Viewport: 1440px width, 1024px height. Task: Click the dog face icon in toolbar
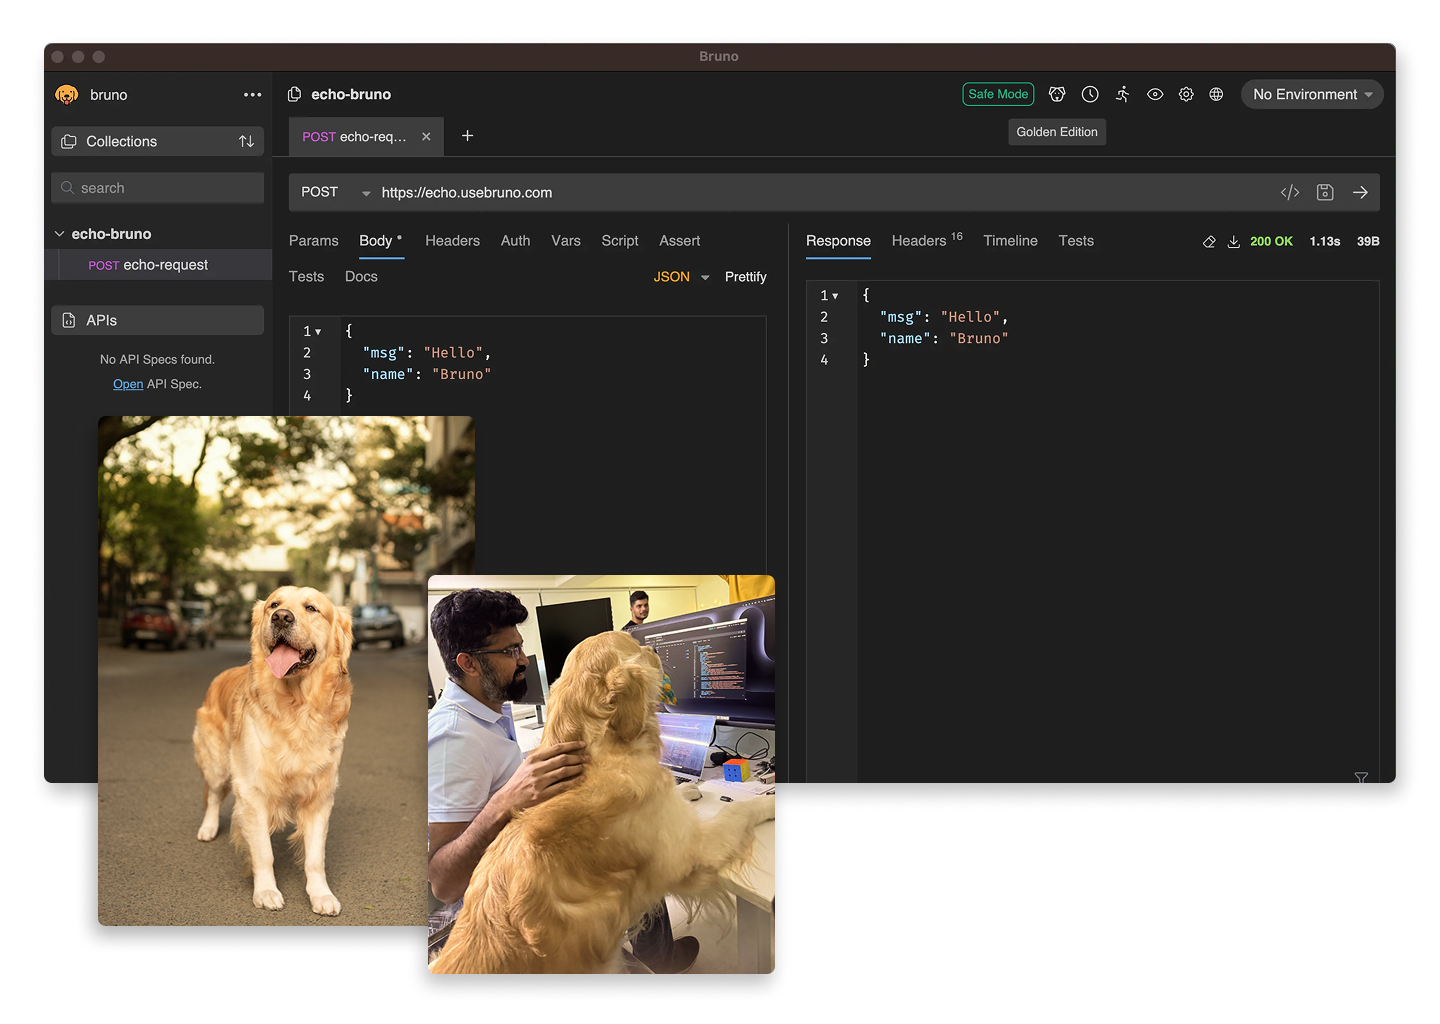tap(1057, 94)
